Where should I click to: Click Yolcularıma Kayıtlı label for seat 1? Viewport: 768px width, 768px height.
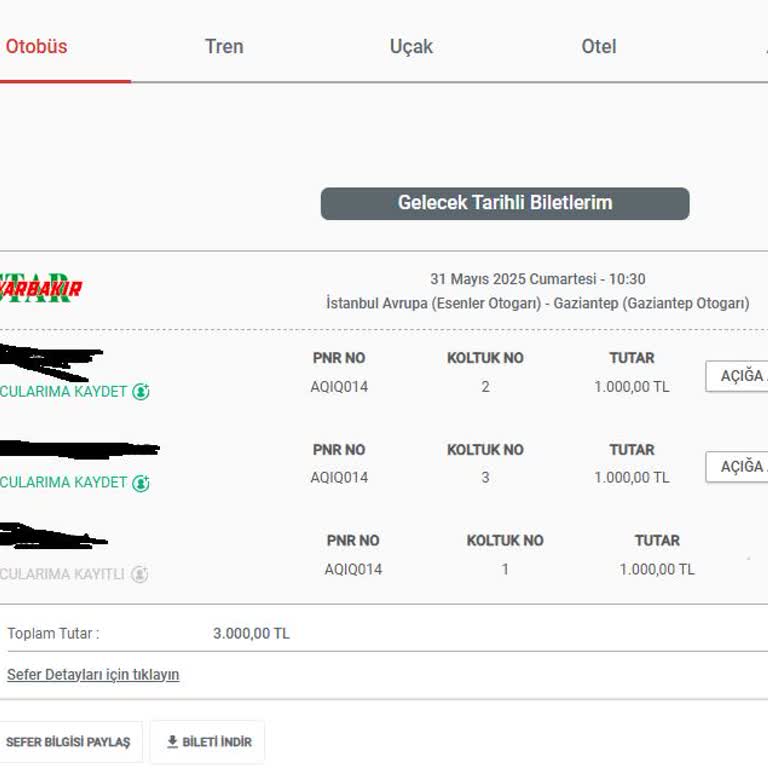click(63, 574)
